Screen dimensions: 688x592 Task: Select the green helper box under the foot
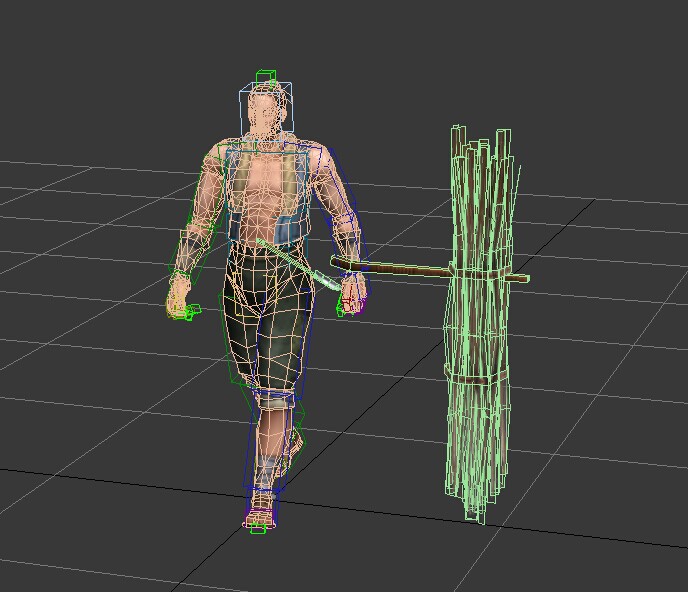258,530
